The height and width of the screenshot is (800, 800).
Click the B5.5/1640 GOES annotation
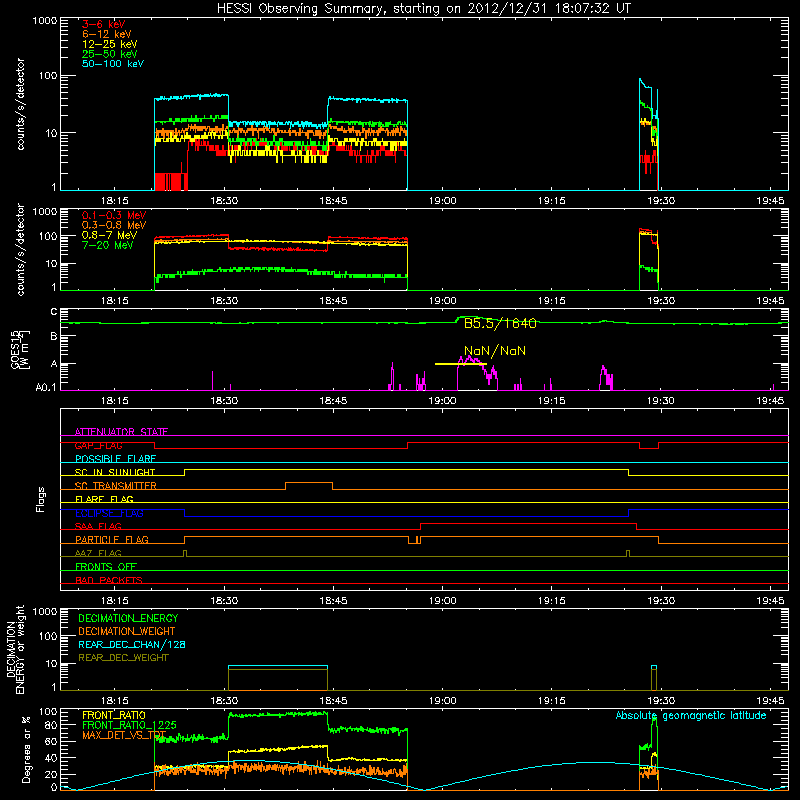point(500,323)
